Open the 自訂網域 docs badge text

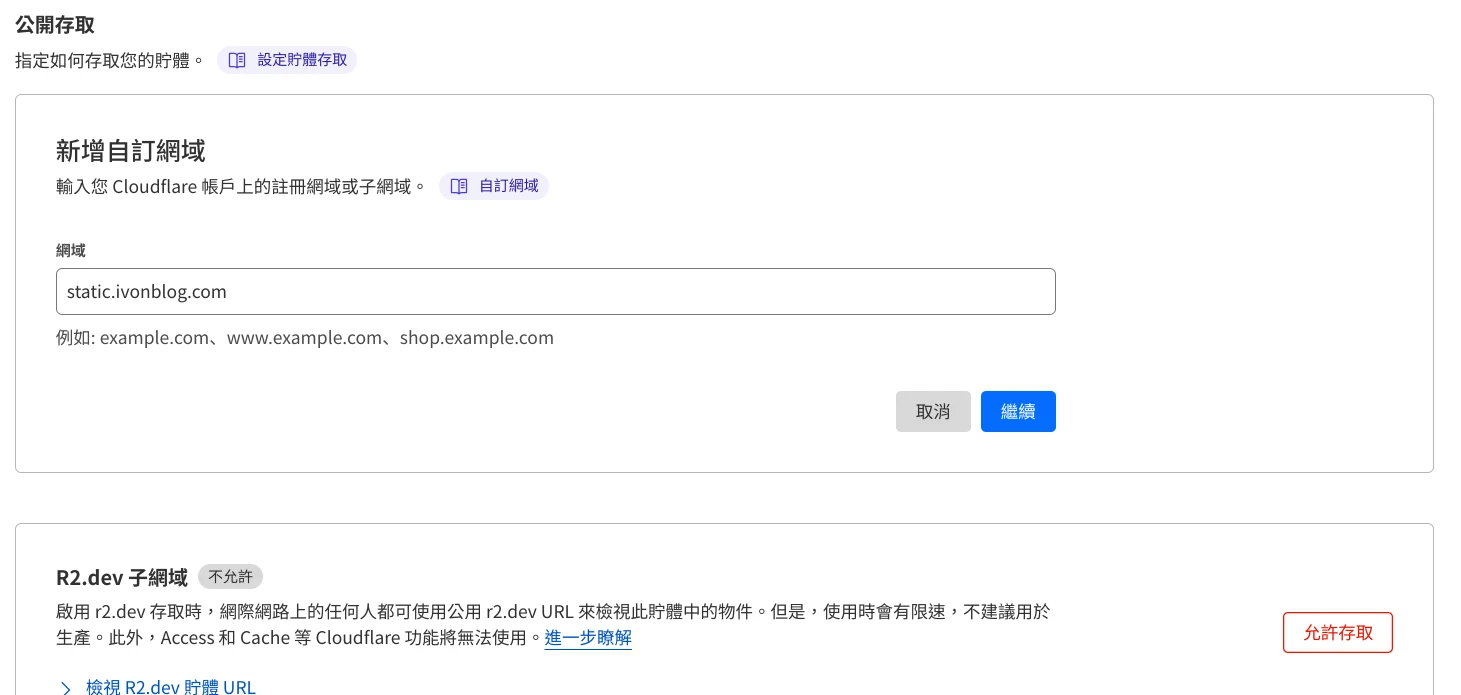point(508,186)
